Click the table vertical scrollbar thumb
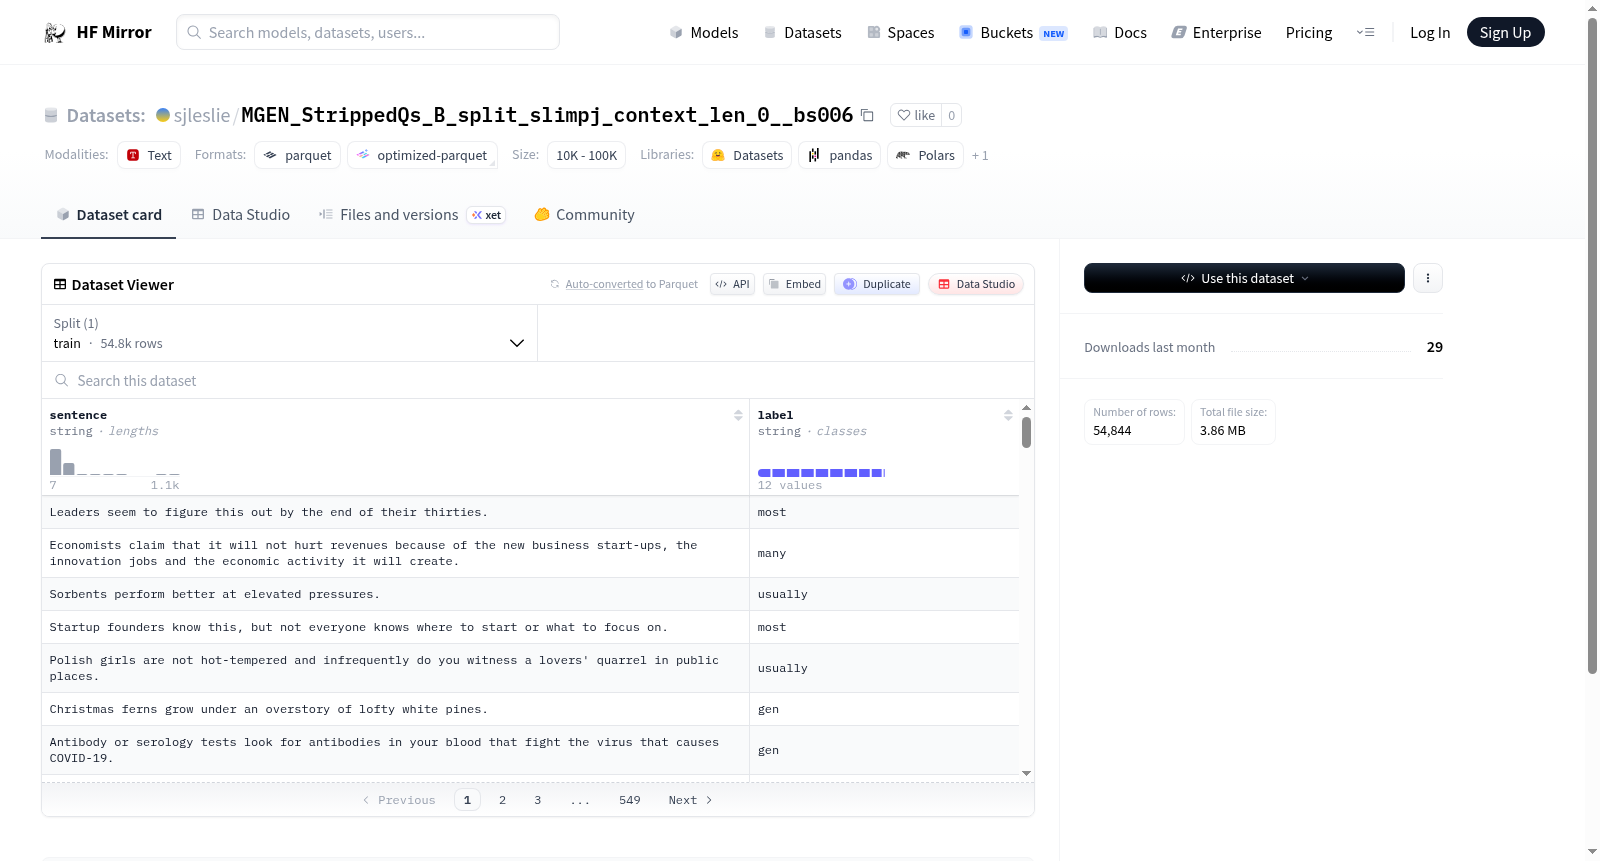The height and width of the screenshot is (861, 1600). (1026, 432)
